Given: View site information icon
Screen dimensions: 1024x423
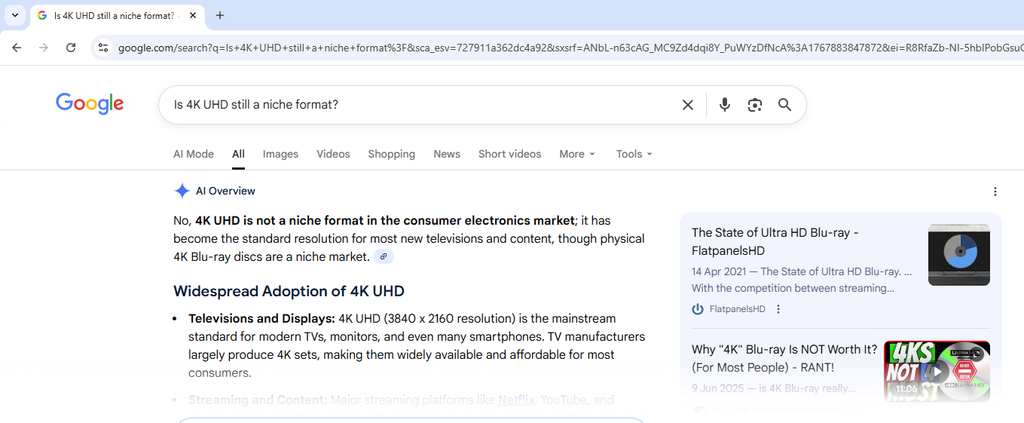Looking at the screenshot, I should 103,48.
